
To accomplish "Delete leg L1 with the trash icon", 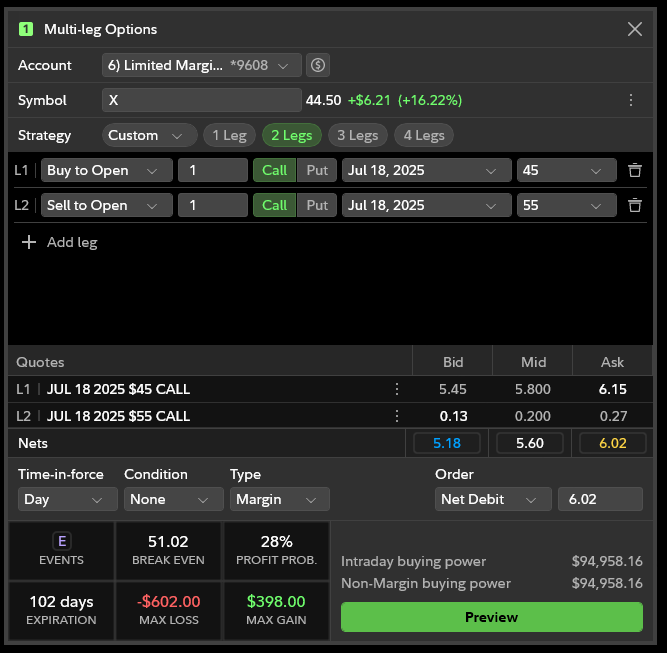I will 634,170.
